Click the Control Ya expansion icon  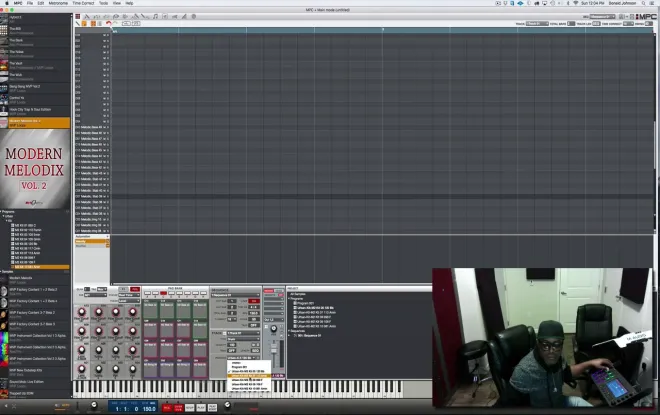pyautogui.click(x=4, y=100)
